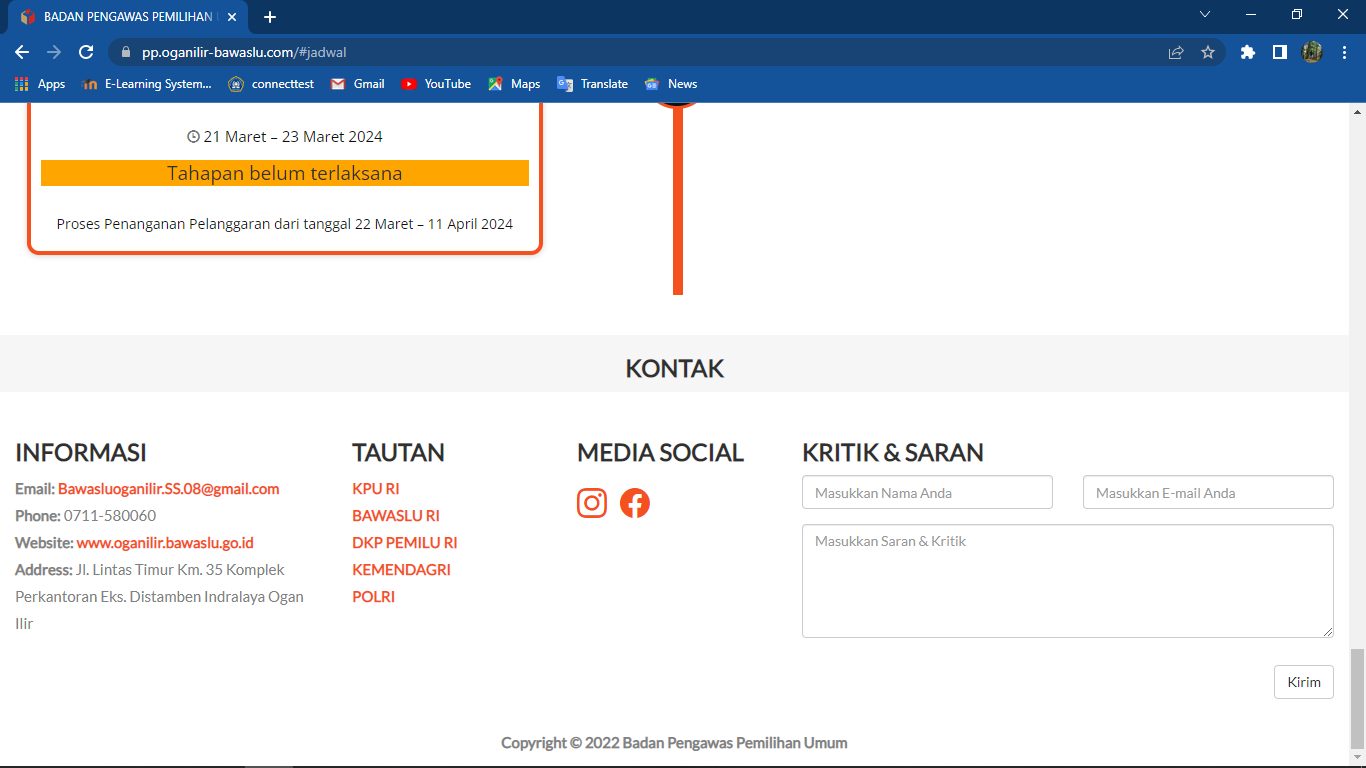Screen dimensions: 1366x768
Task: Bookmark this page with the star icon
Action: coord(1208,51)
